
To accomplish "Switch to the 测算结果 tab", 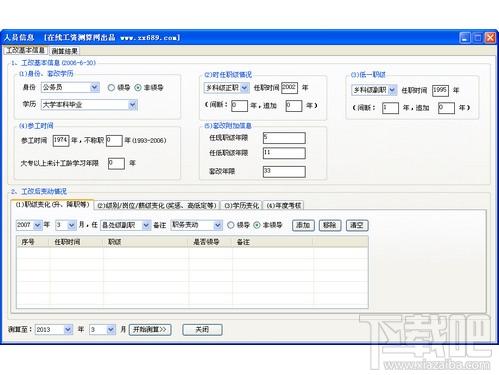I will [65, 51].
